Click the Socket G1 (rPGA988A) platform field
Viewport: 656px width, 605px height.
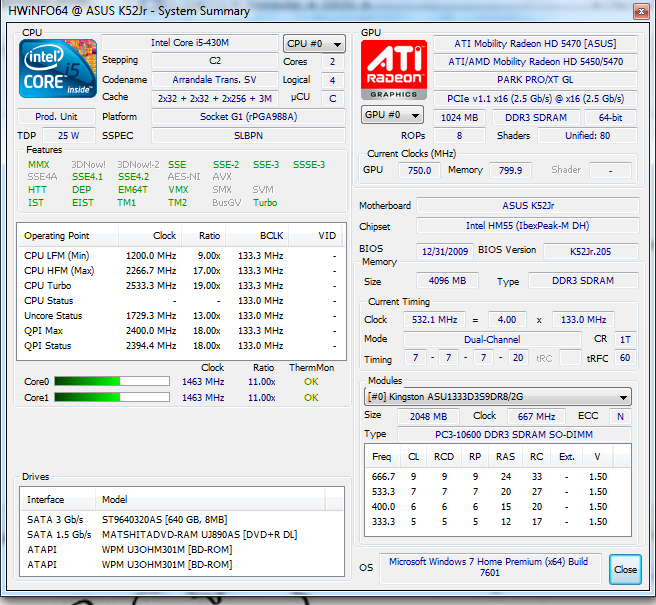click(x=249, y=116)
